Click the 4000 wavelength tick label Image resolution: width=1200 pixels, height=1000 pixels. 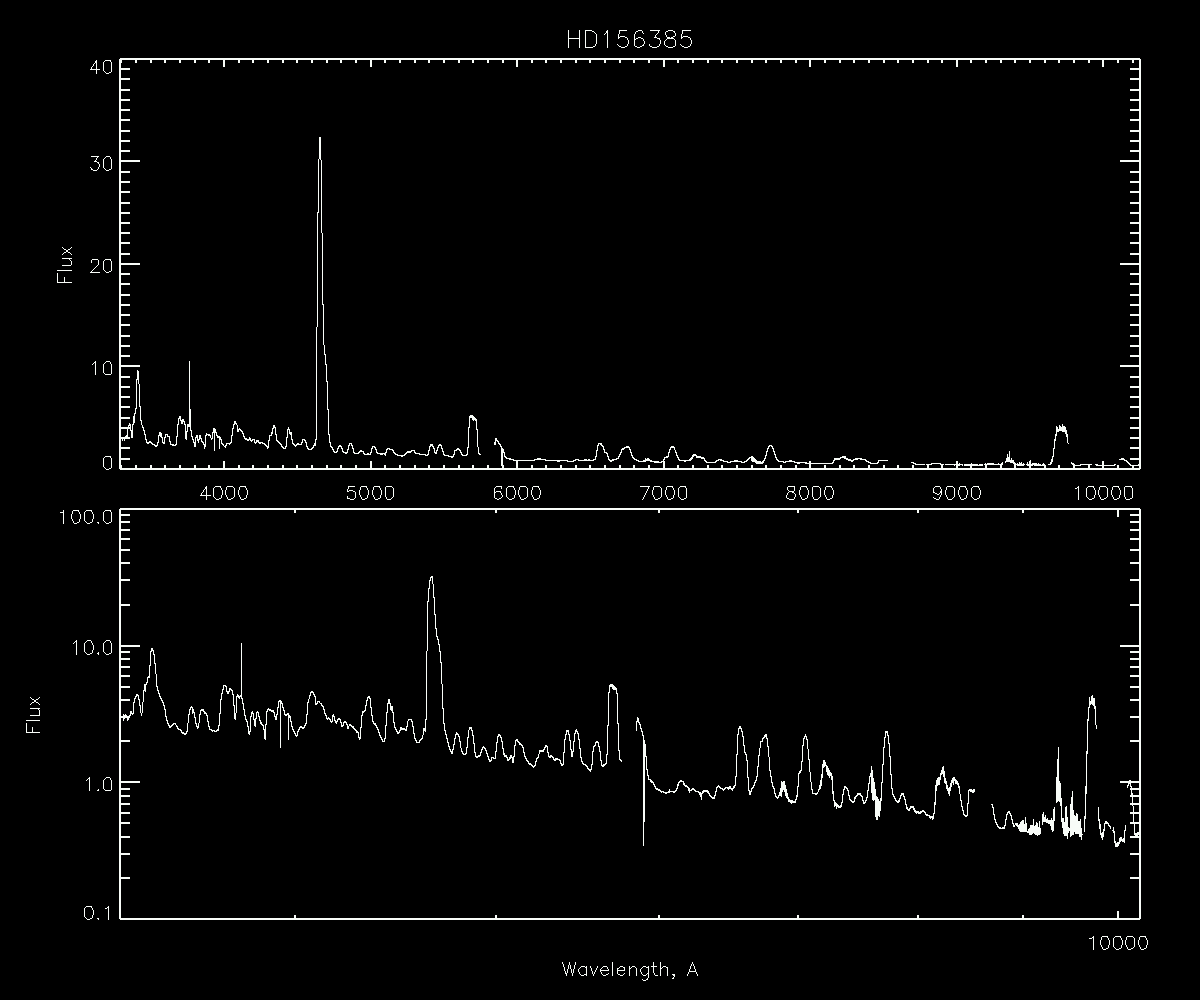[223, 492]
